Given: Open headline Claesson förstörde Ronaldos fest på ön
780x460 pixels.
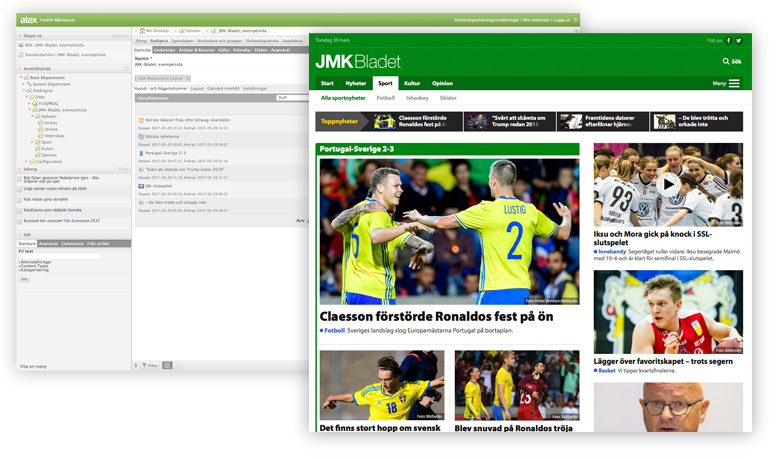Looking at the screenshot, I should (436, 317).
